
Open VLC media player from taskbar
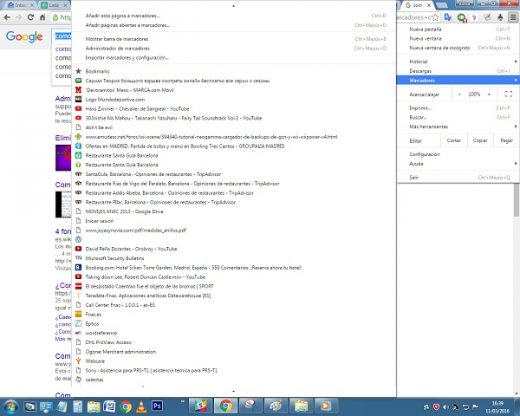pyautogui.click(x=142, y=407)
